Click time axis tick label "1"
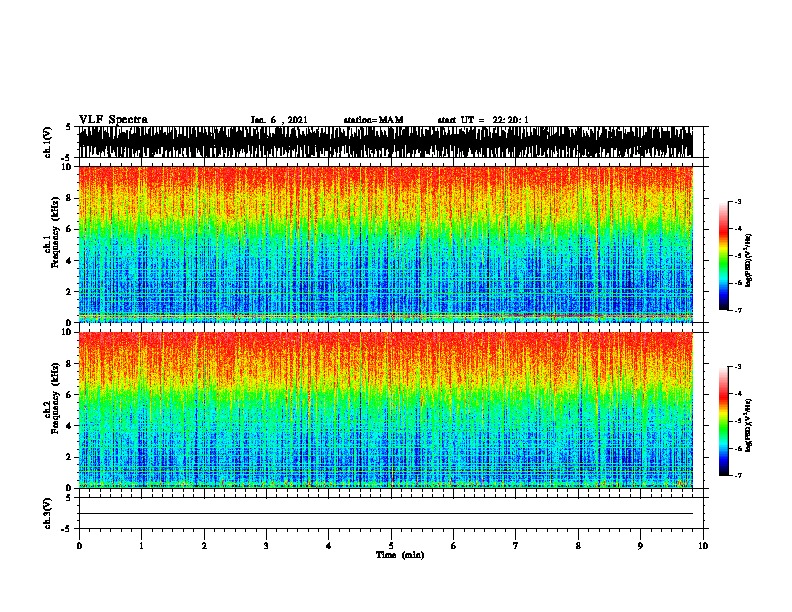Image resolution: width=792 pixels, height=612 pixels. tap(141, 546)
